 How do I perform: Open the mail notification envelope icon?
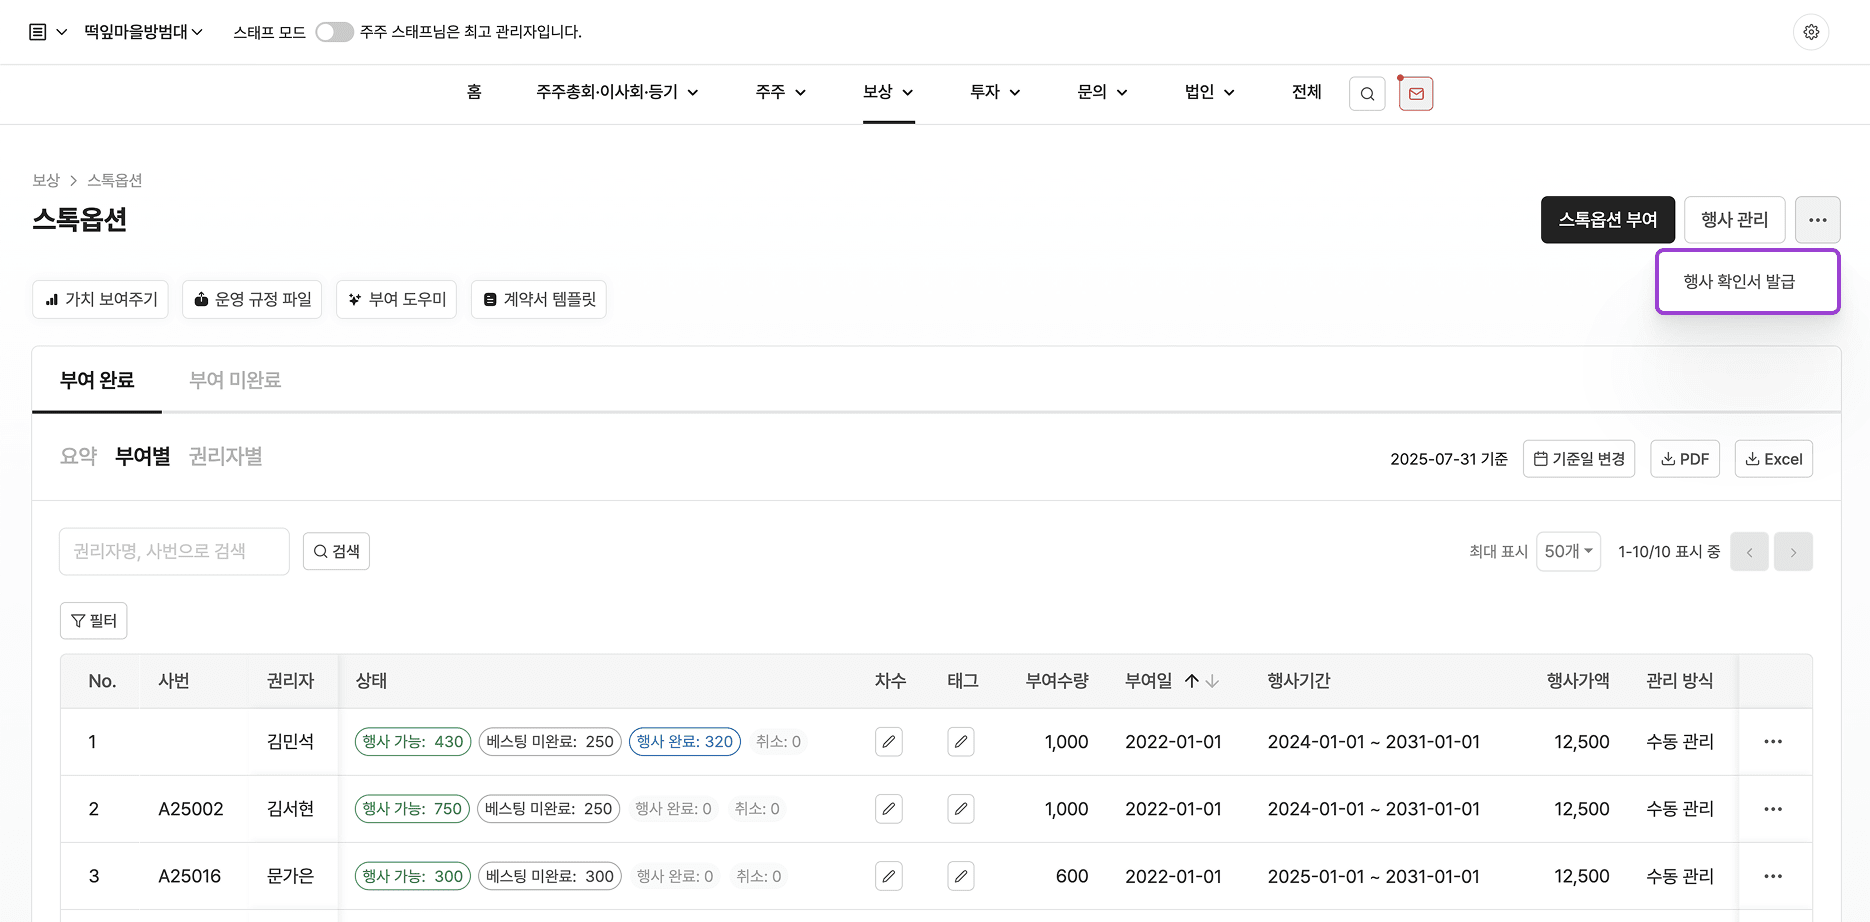tap(1415, 93)
